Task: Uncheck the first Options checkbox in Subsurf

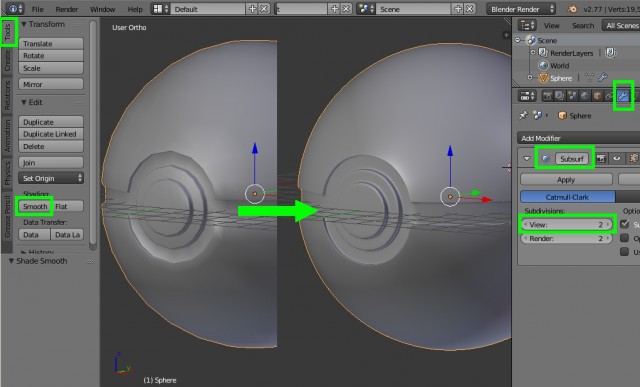Action: click(624, 224)
